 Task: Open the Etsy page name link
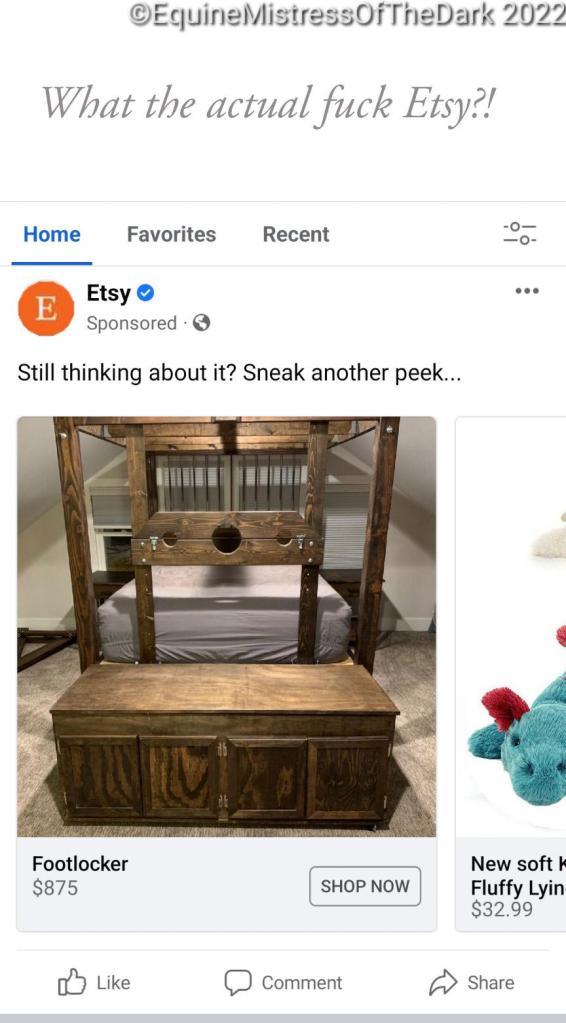109,294
